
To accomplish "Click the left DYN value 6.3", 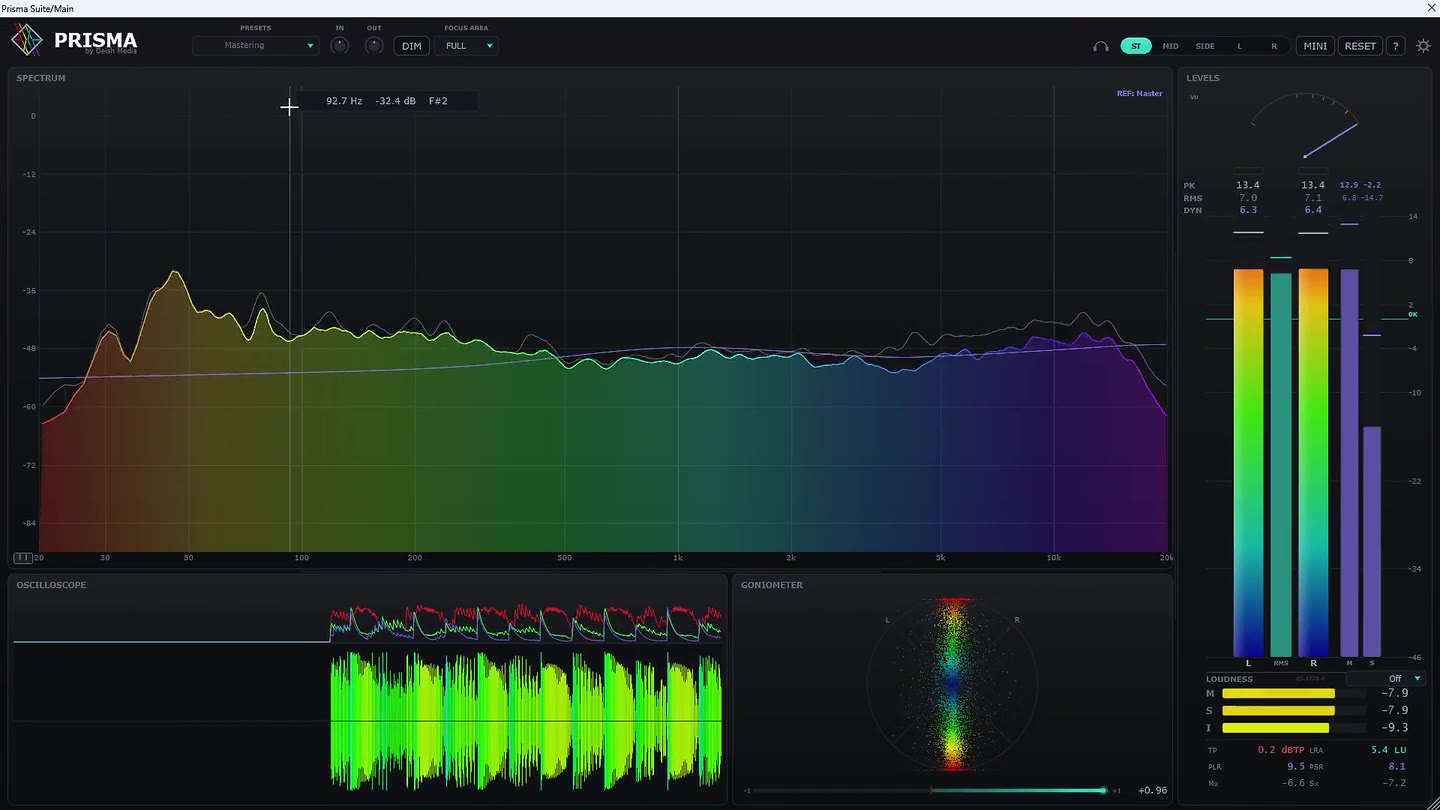I will [1247, 210].
